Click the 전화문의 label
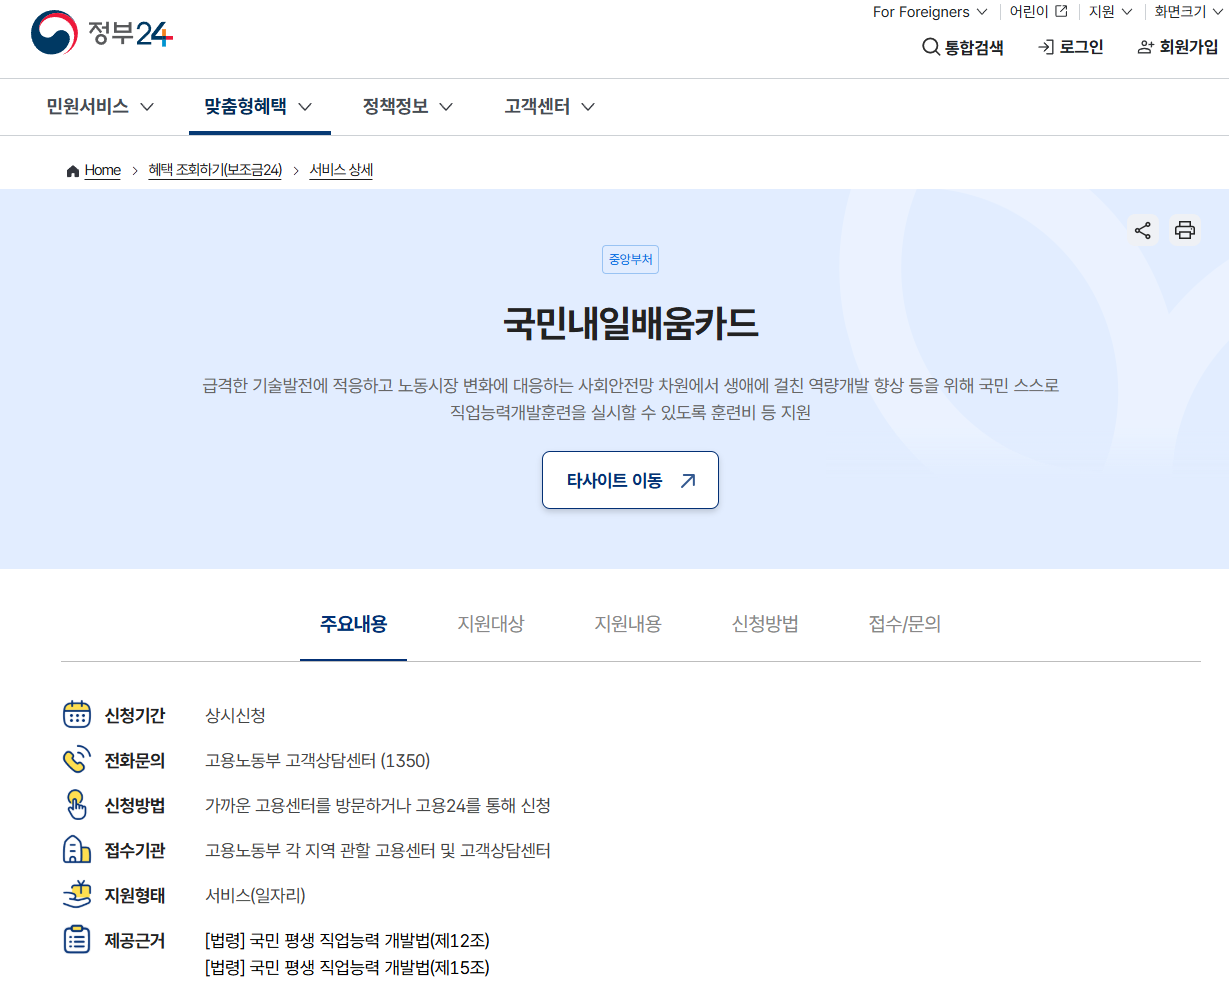The width and height of the screenshot is (1229, 1003). point(135,761)
